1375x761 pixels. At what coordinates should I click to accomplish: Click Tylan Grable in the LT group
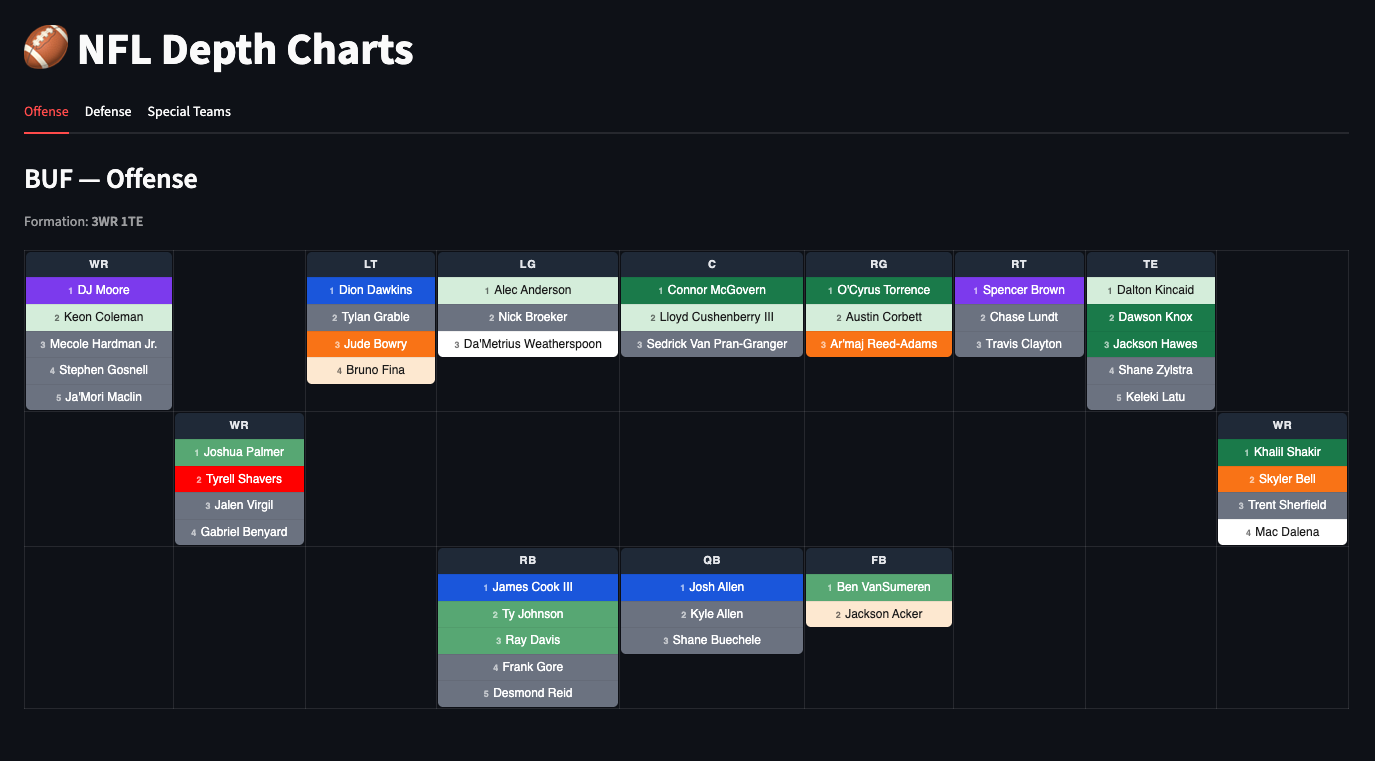pos(371,317)
